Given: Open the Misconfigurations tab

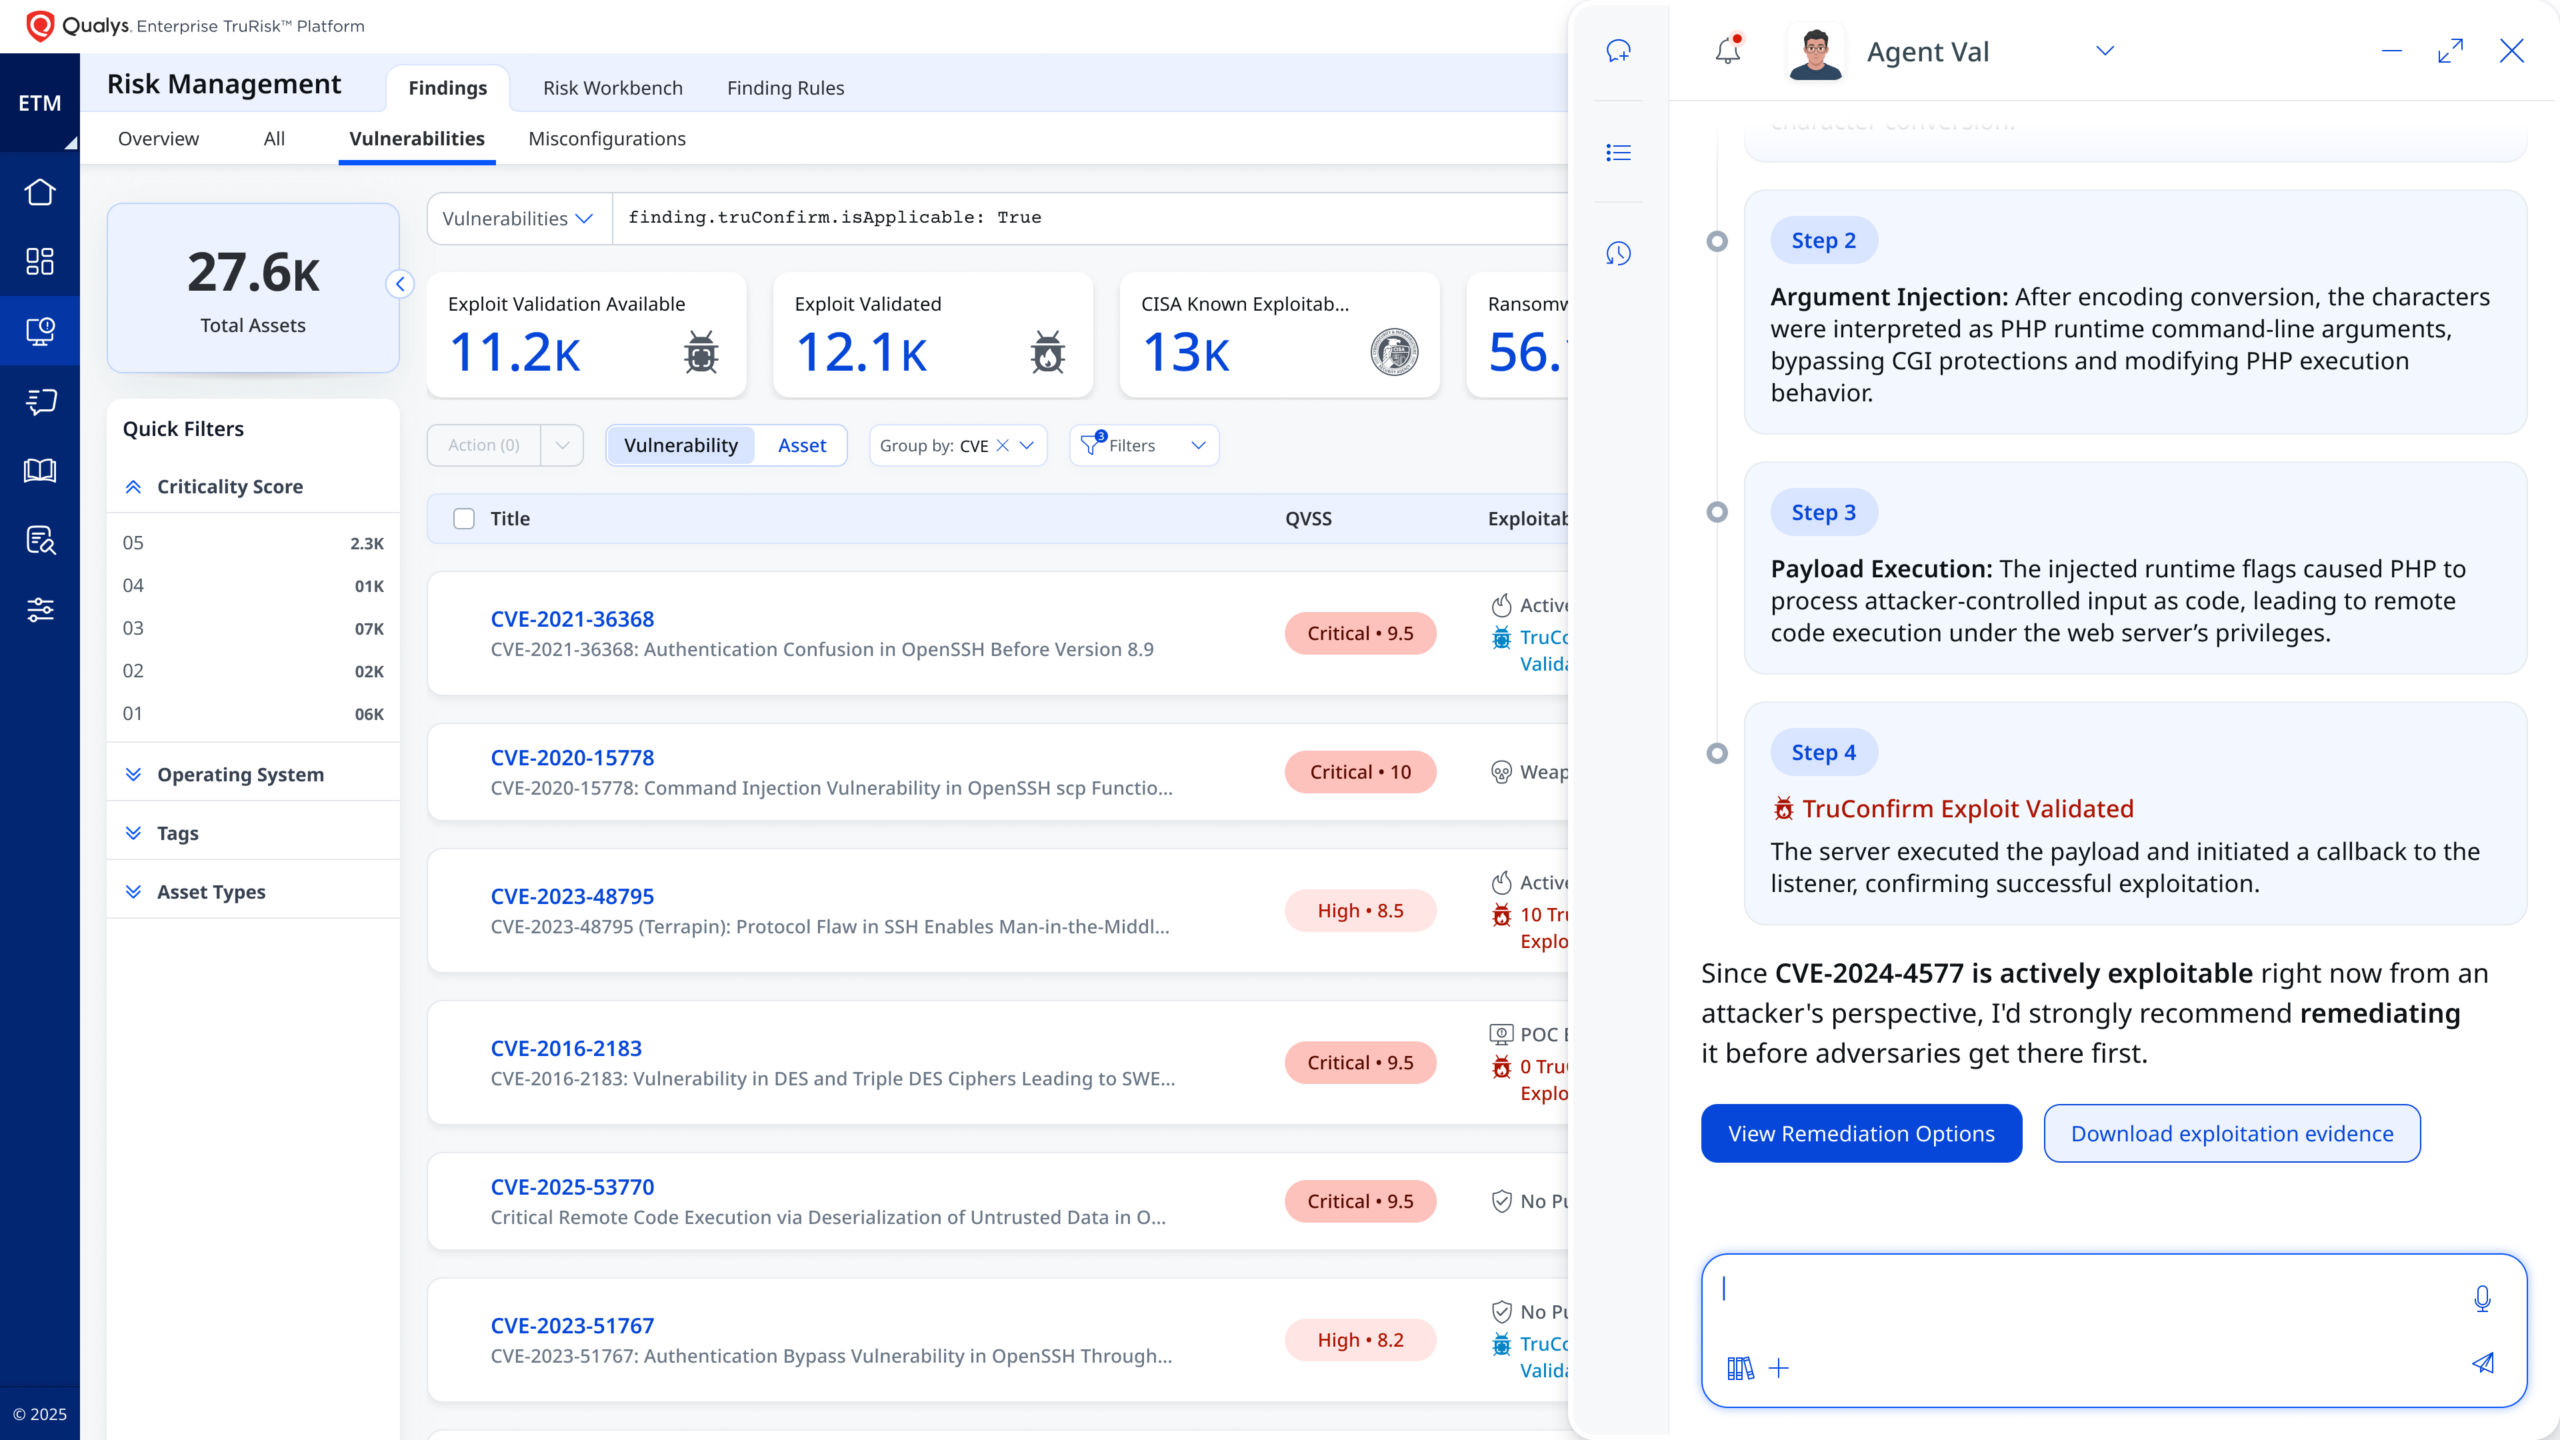Looking at the screenshot, I should [606, 139].
